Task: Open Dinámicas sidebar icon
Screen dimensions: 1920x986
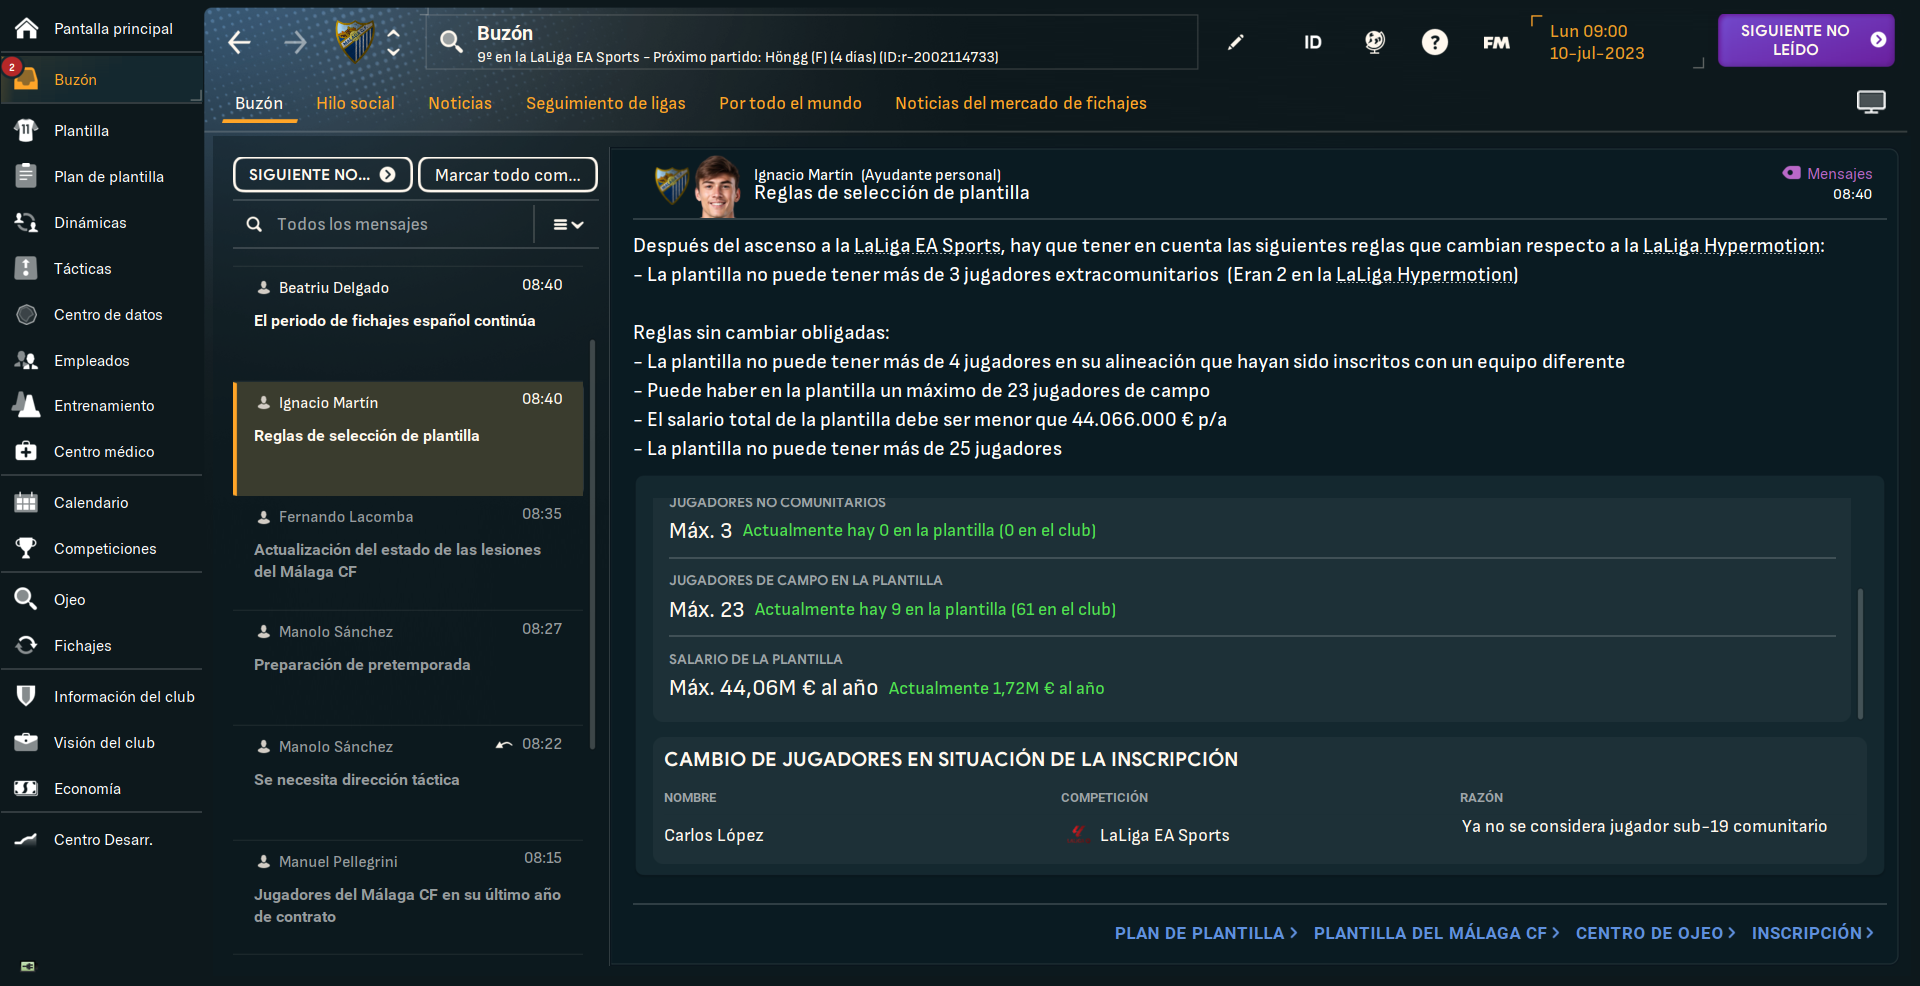Action: 27,222
